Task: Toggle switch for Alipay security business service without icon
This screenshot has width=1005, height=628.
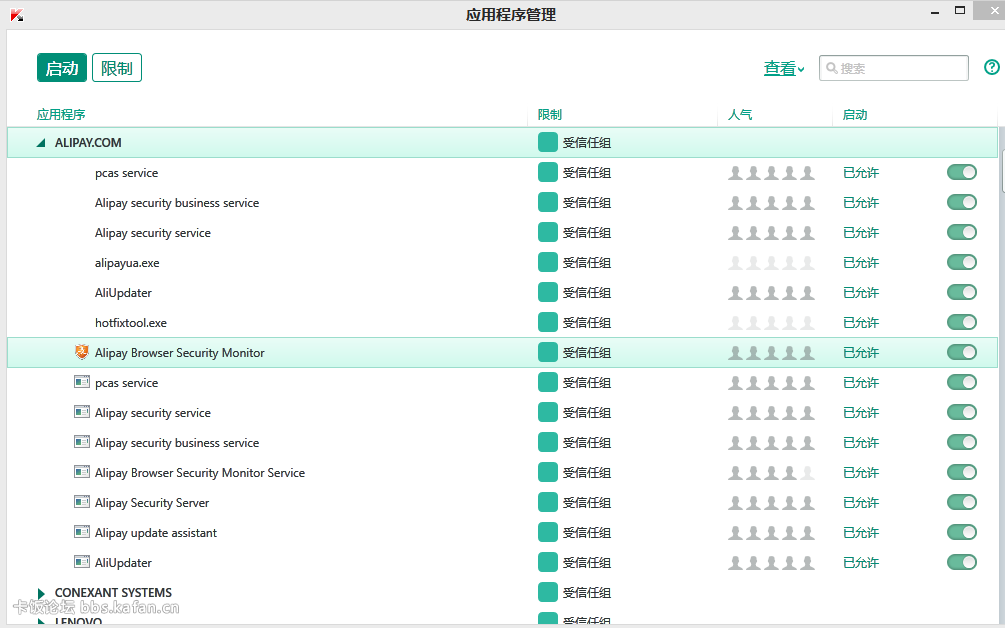Action: pos(961,202)
